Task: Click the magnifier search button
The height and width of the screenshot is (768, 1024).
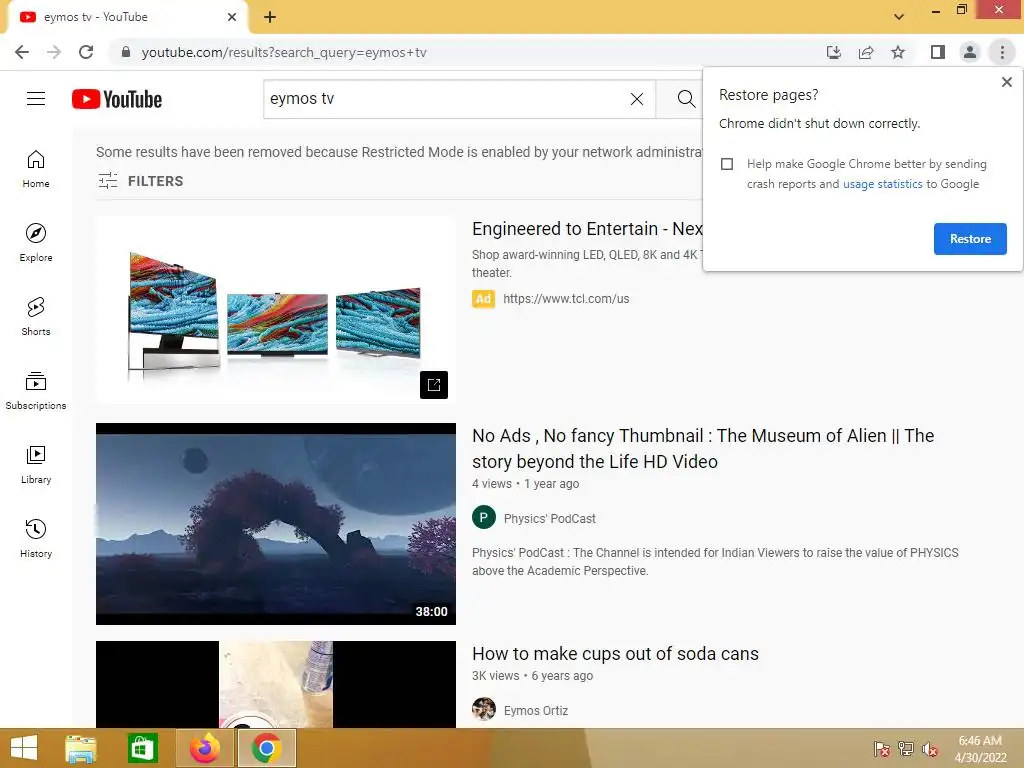Action: tap(685, 99)
